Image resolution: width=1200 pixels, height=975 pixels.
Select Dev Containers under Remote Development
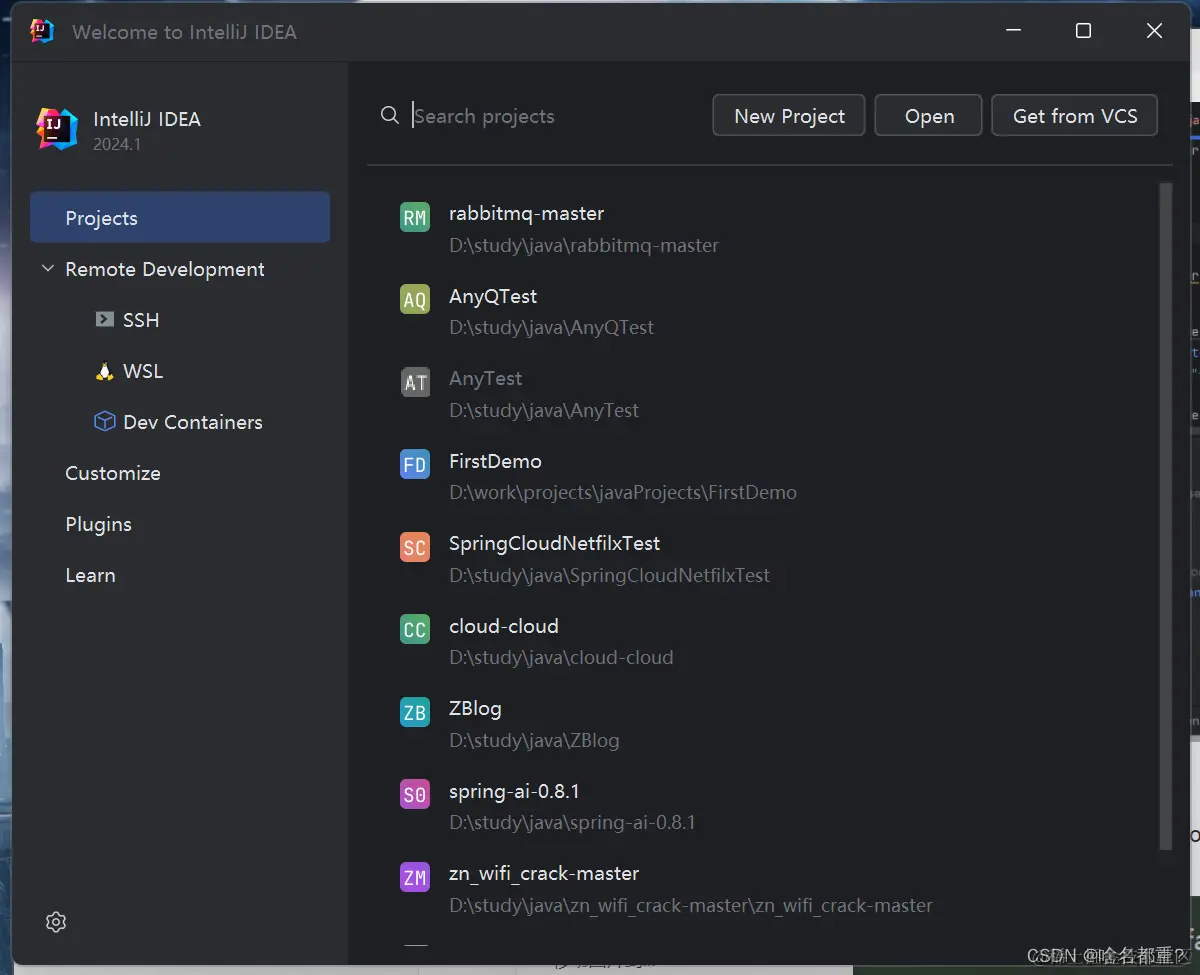(193, 422)
